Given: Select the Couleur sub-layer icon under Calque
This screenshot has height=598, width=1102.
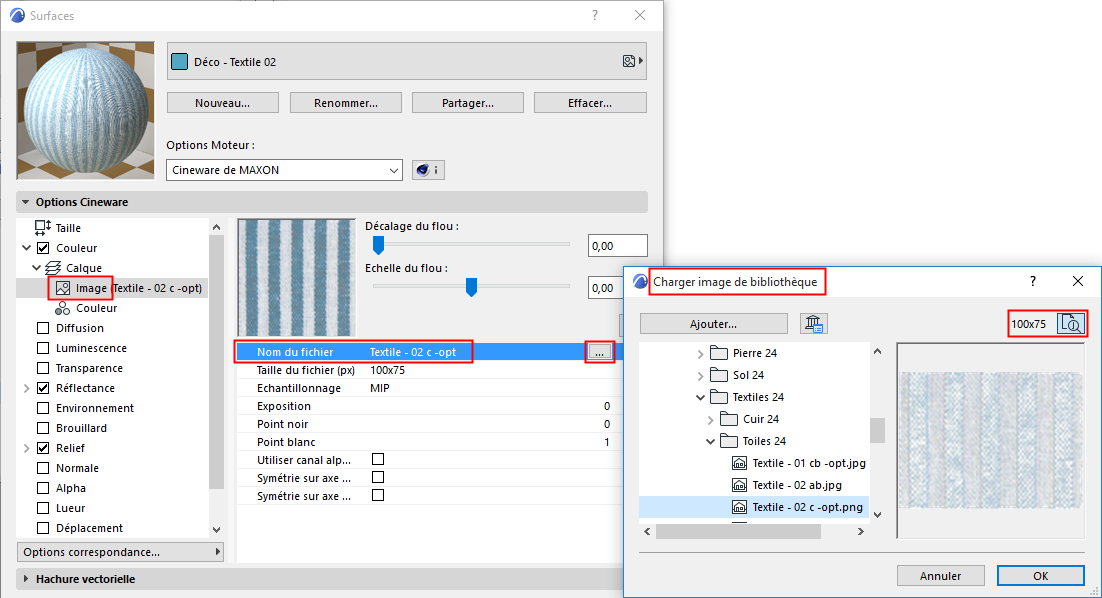Looking at the screenshot, I should [x=63, y=308].
